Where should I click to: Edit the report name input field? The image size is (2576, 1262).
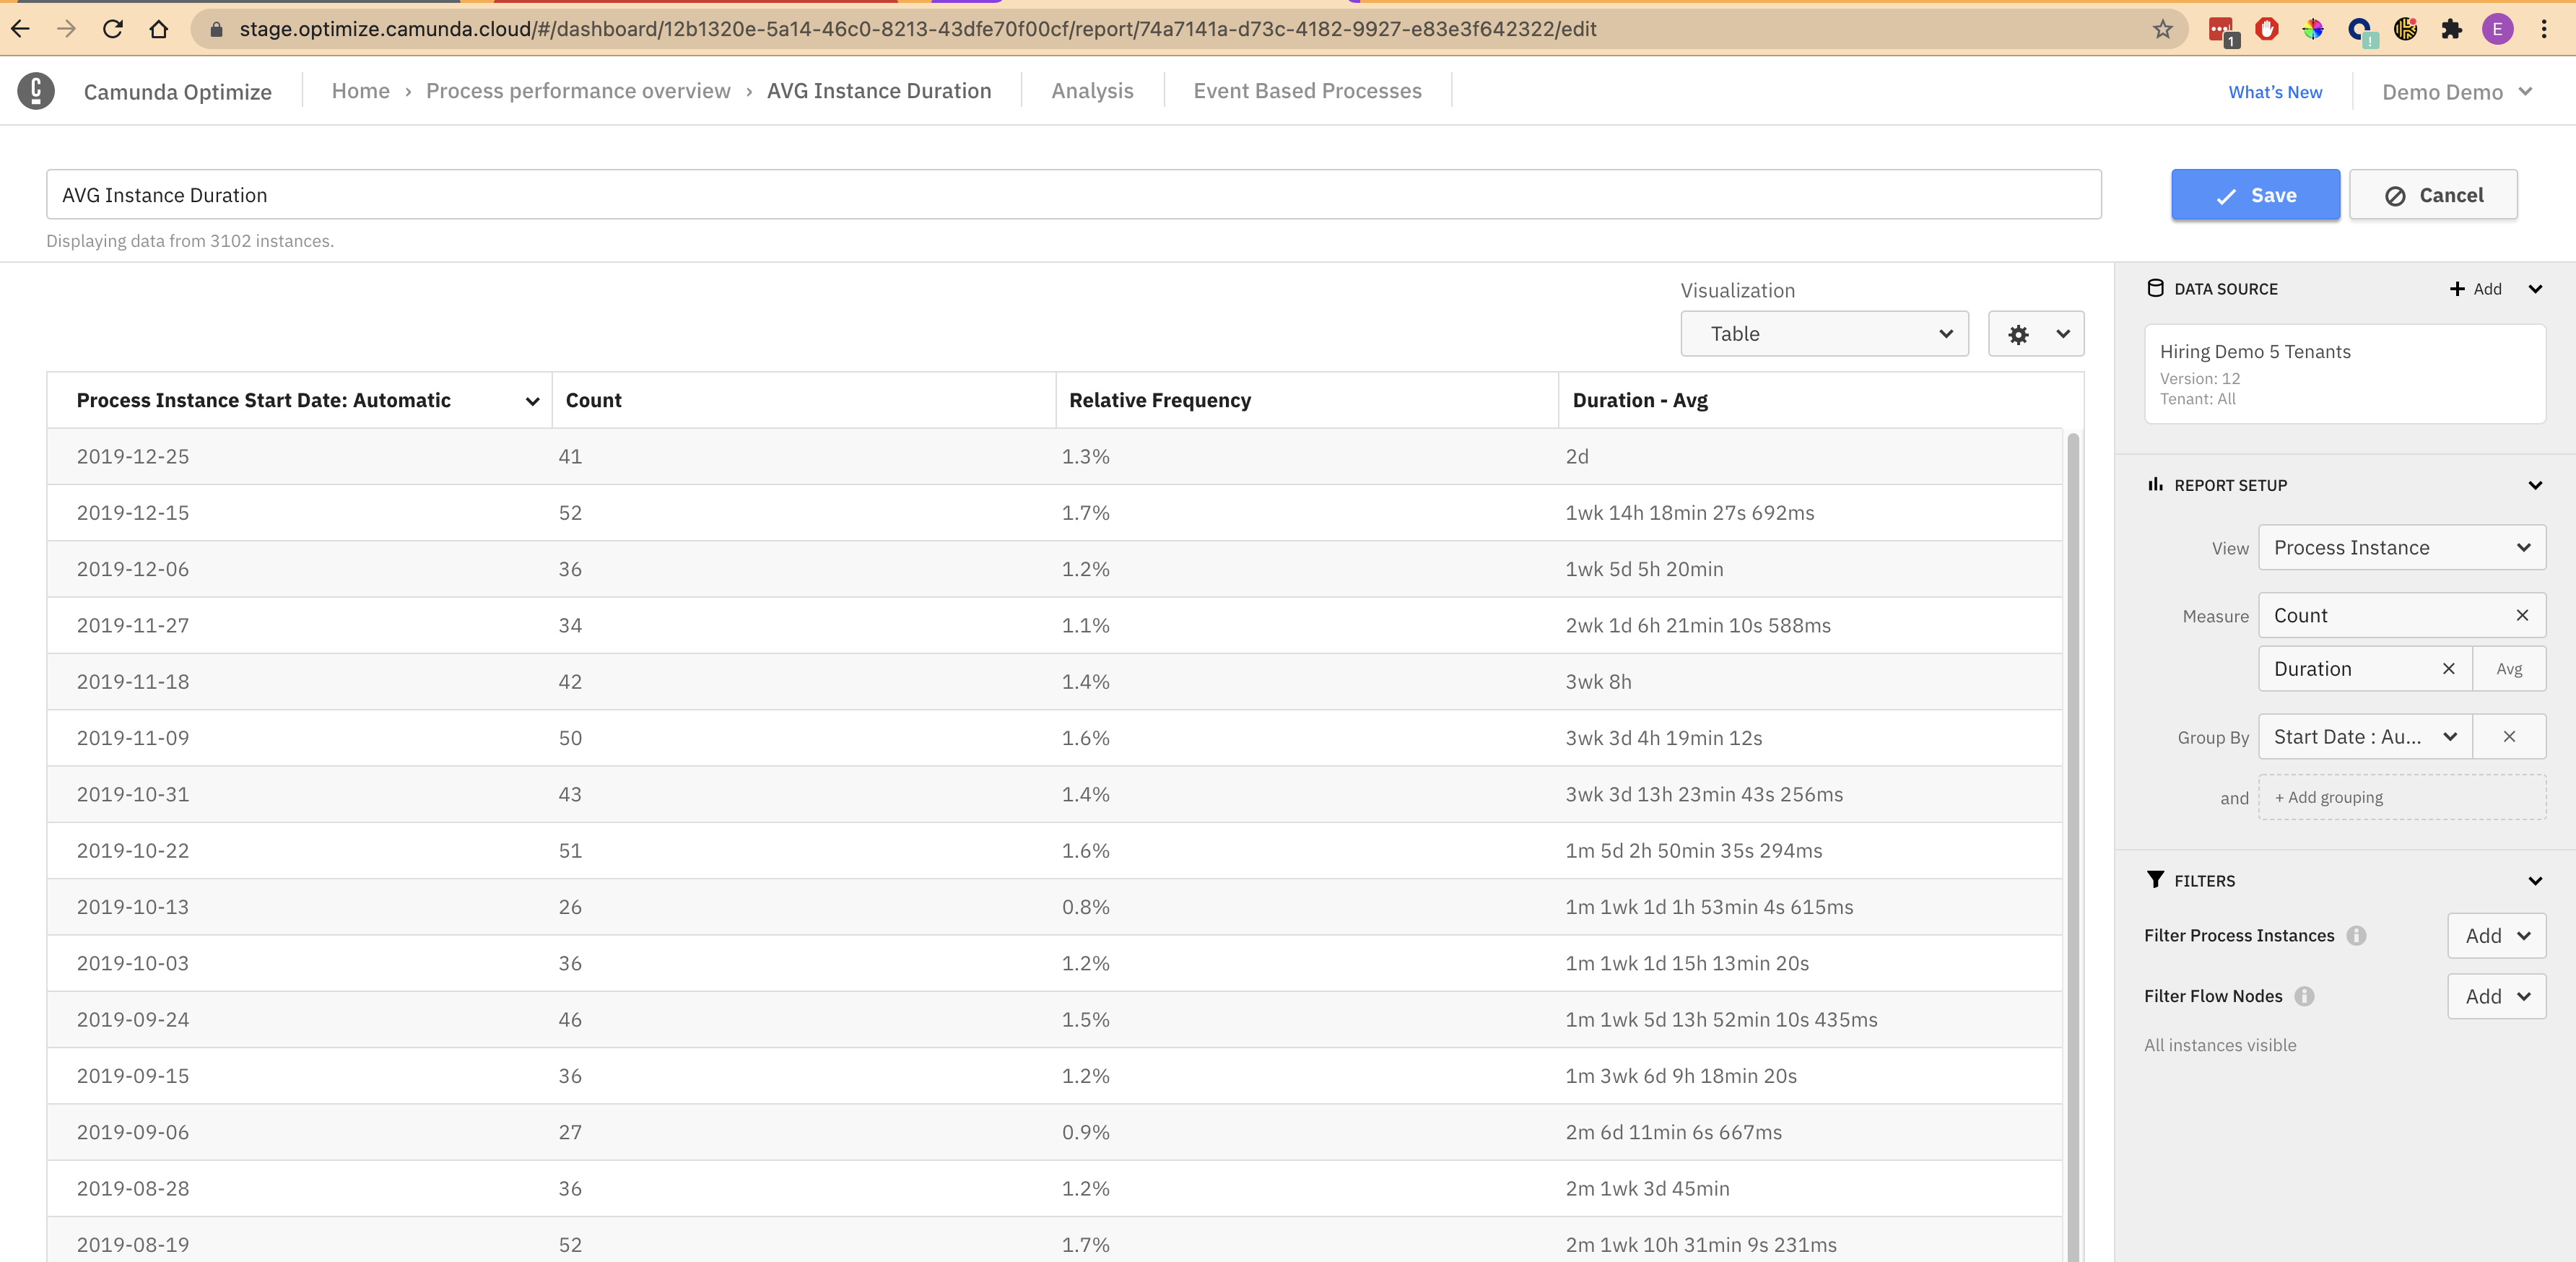pyautogui.click(x=1073, y=195)
